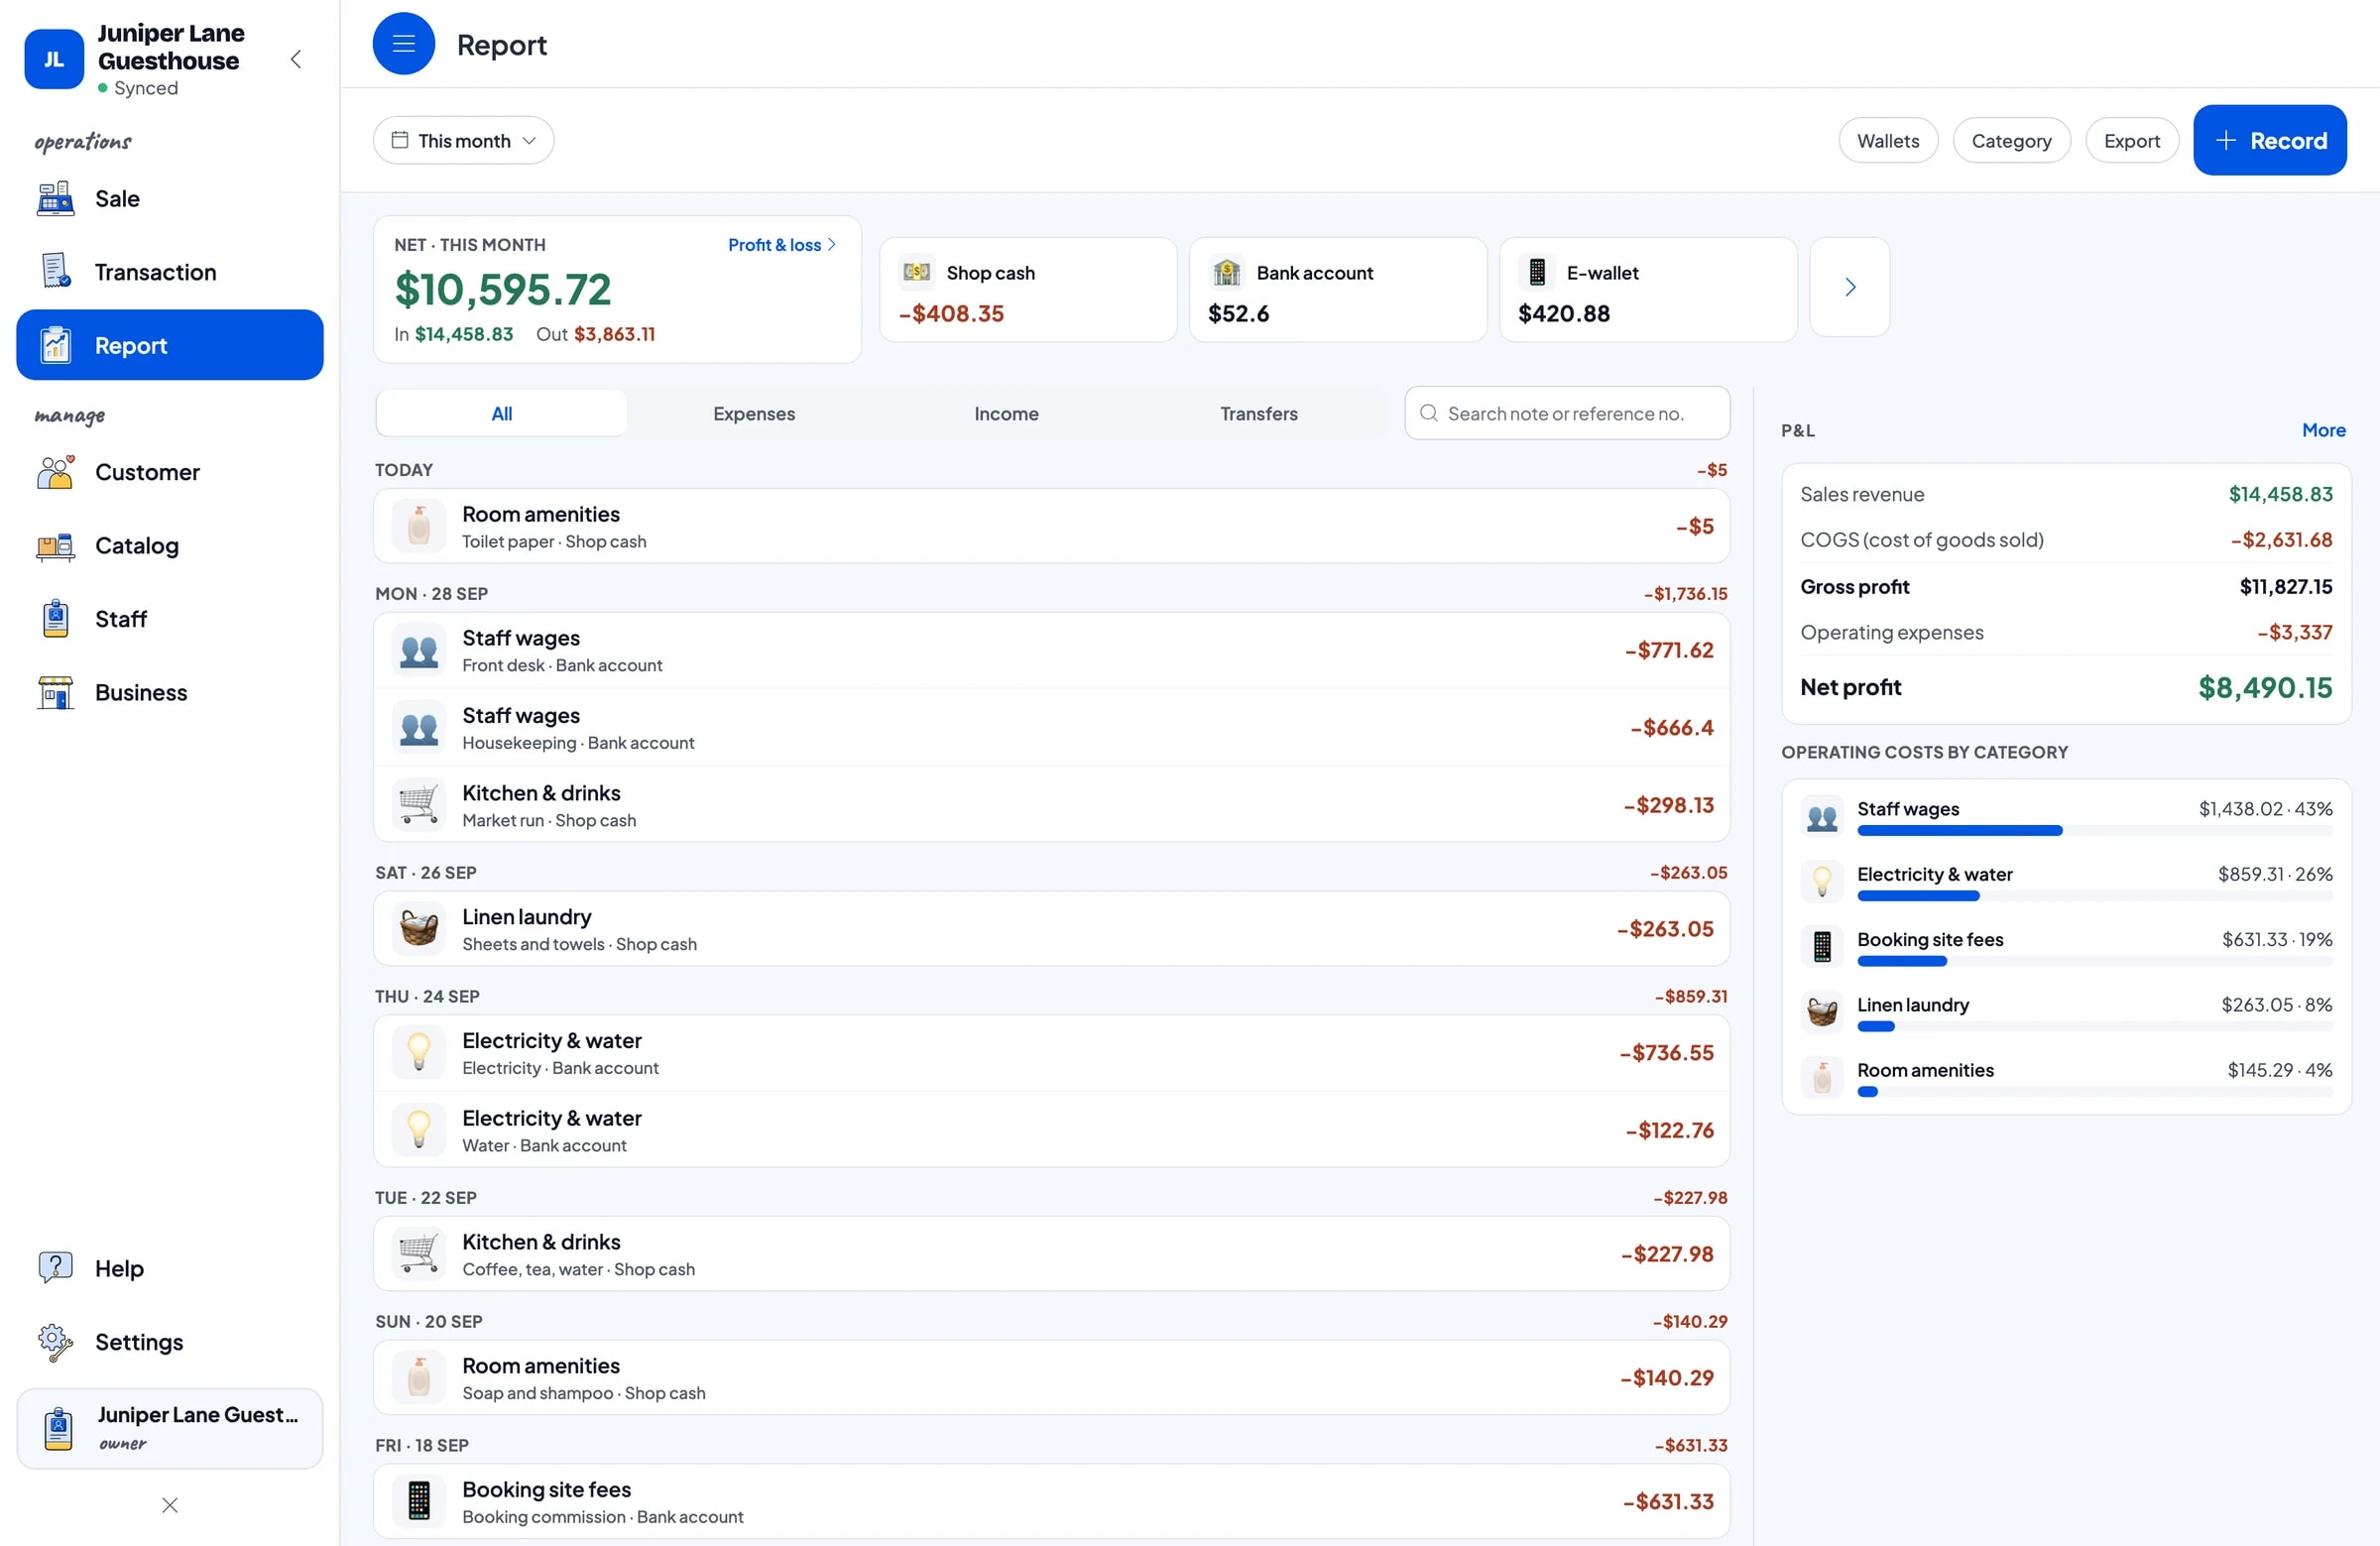This screenshot has width=2380, height=1546.
Task: Open the Electricity & water Water transaction
Action: click(1051, 1130)
